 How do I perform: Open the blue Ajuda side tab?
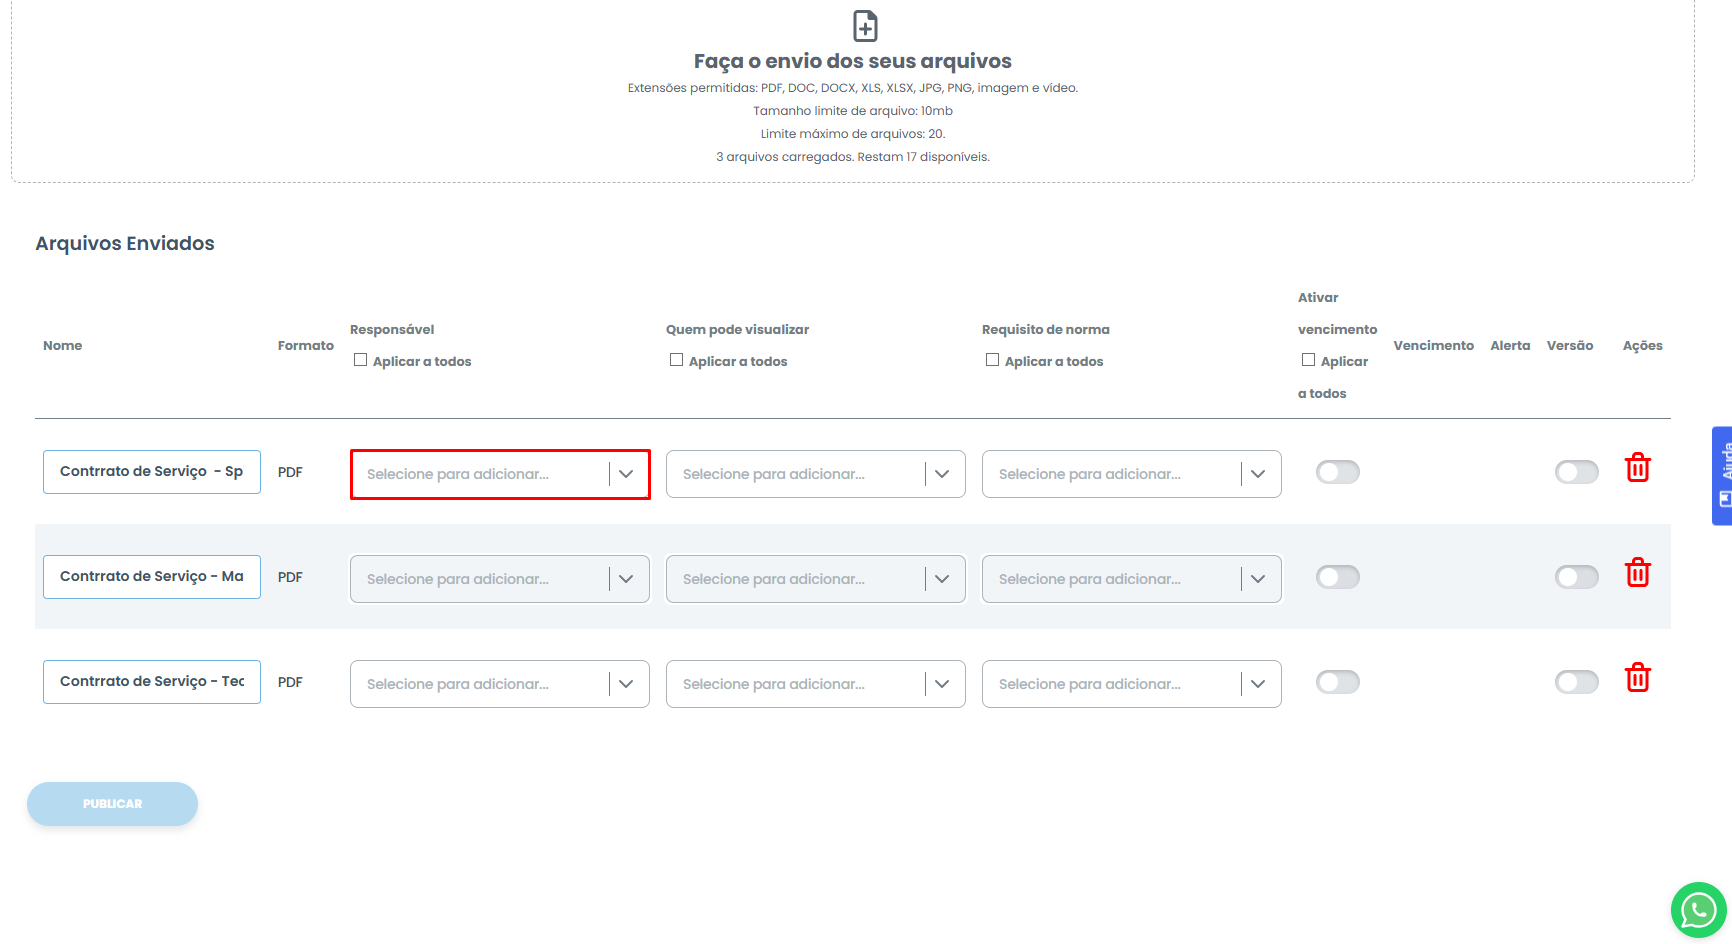1722,476
